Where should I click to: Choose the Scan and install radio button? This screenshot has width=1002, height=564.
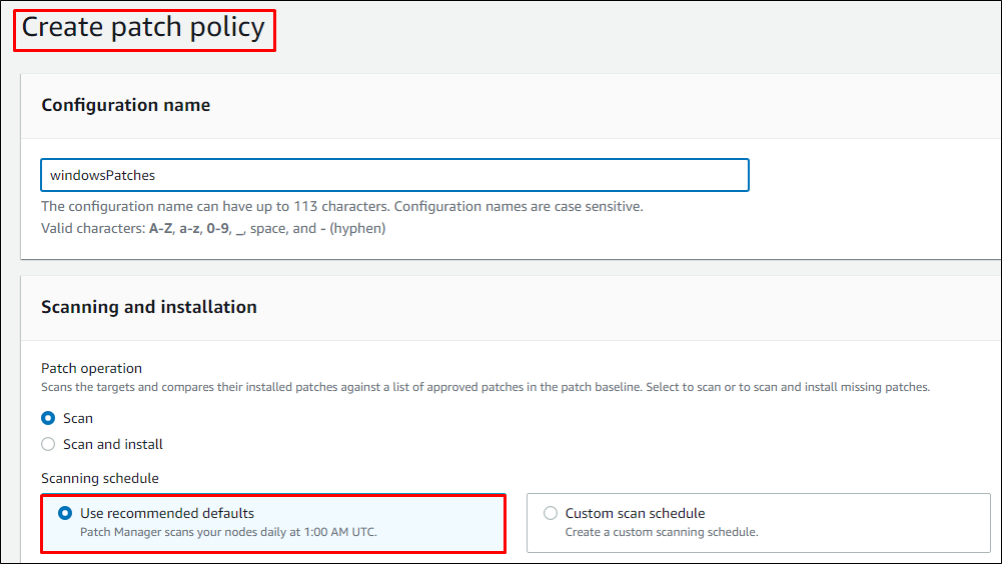(x=48, y=444)
